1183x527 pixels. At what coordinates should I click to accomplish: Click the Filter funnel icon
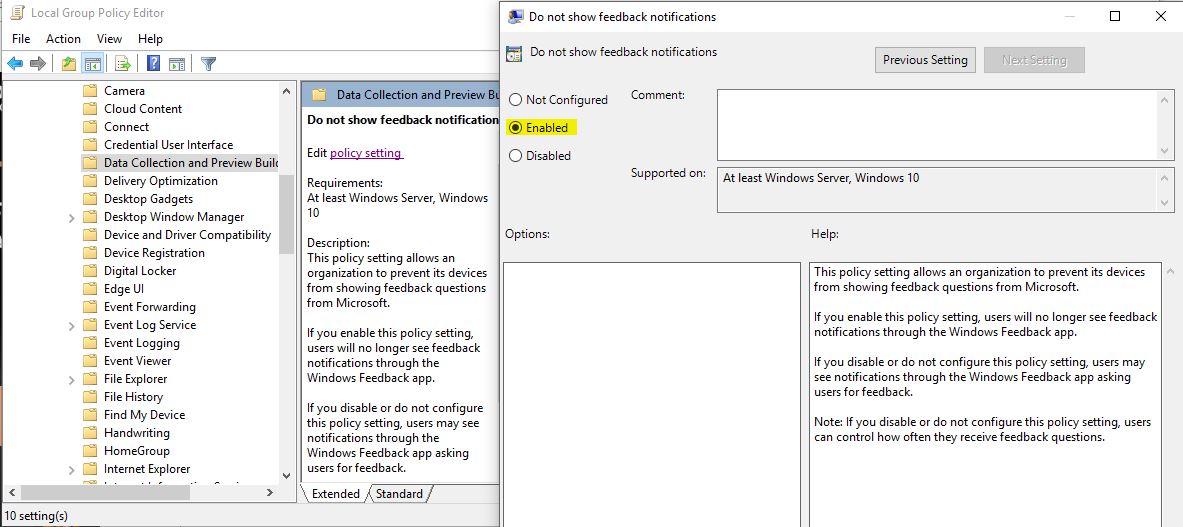pos(209,63)
